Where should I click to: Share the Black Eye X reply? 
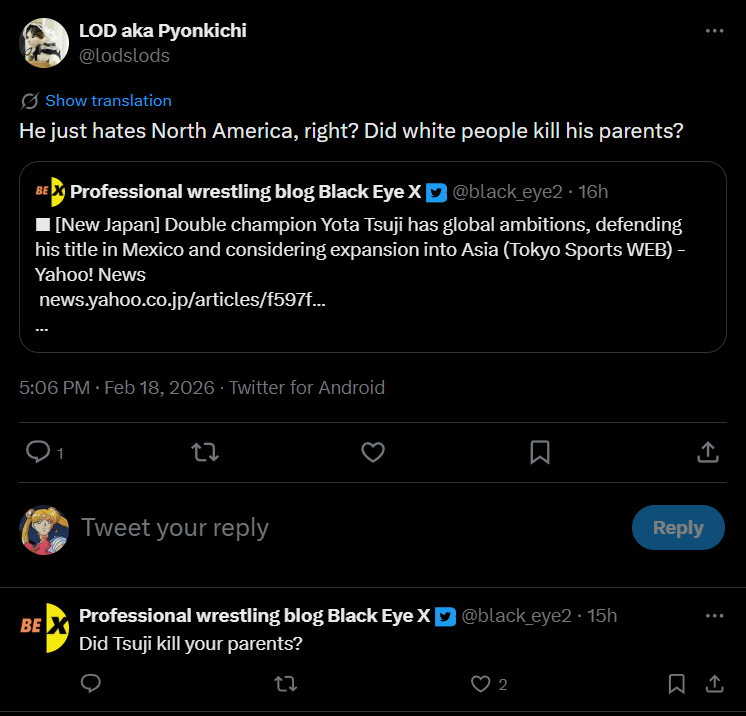715,684
